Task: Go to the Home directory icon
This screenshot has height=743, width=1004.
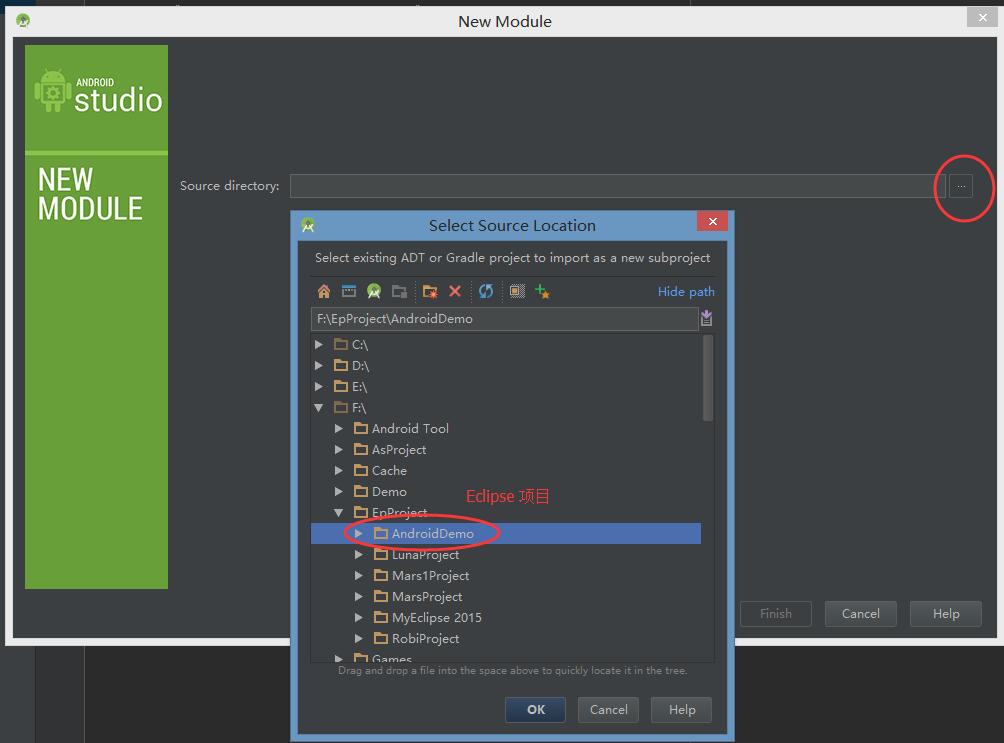Action: 324,291
